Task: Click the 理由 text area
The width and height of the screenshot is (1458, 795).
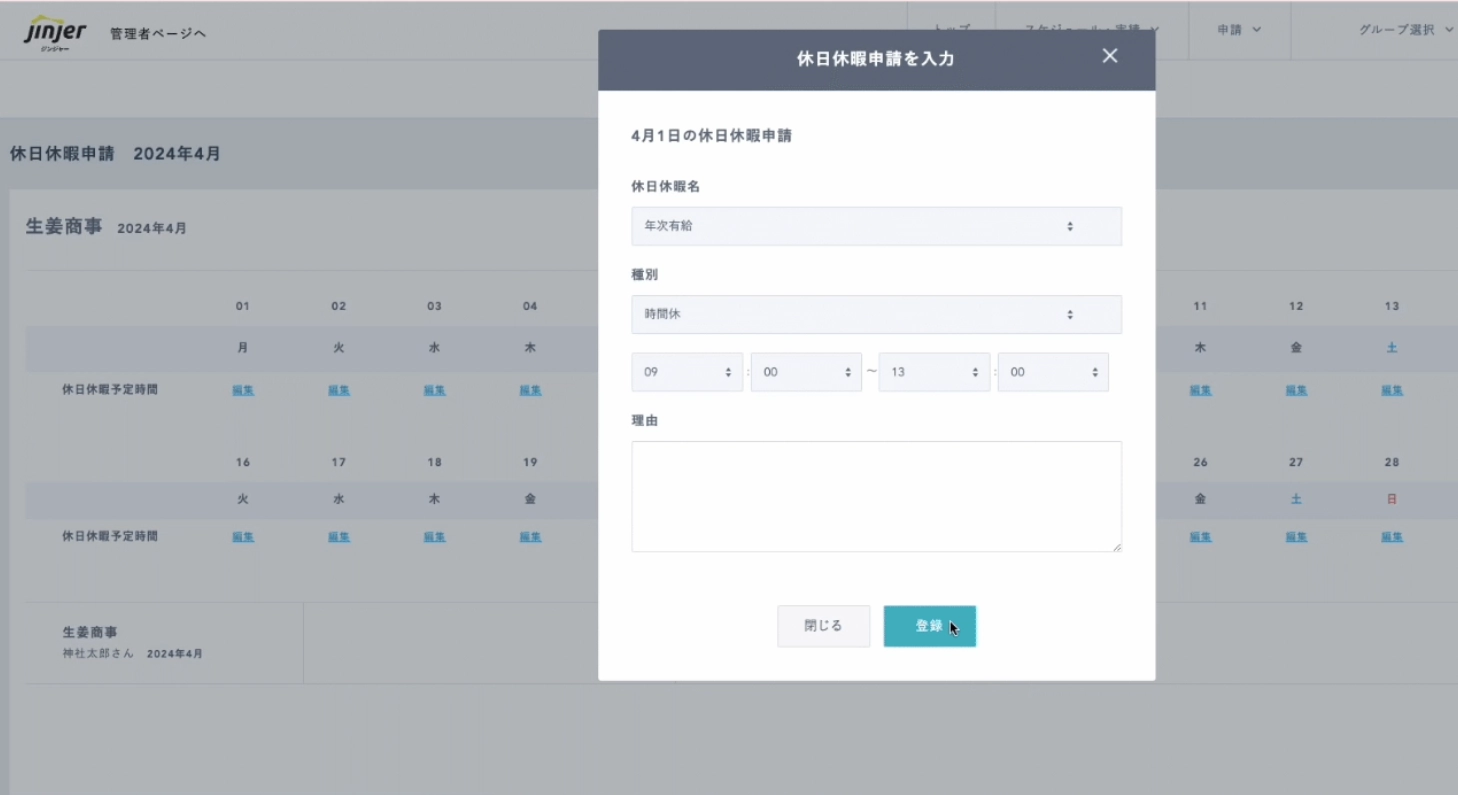Action: [876, 496]
